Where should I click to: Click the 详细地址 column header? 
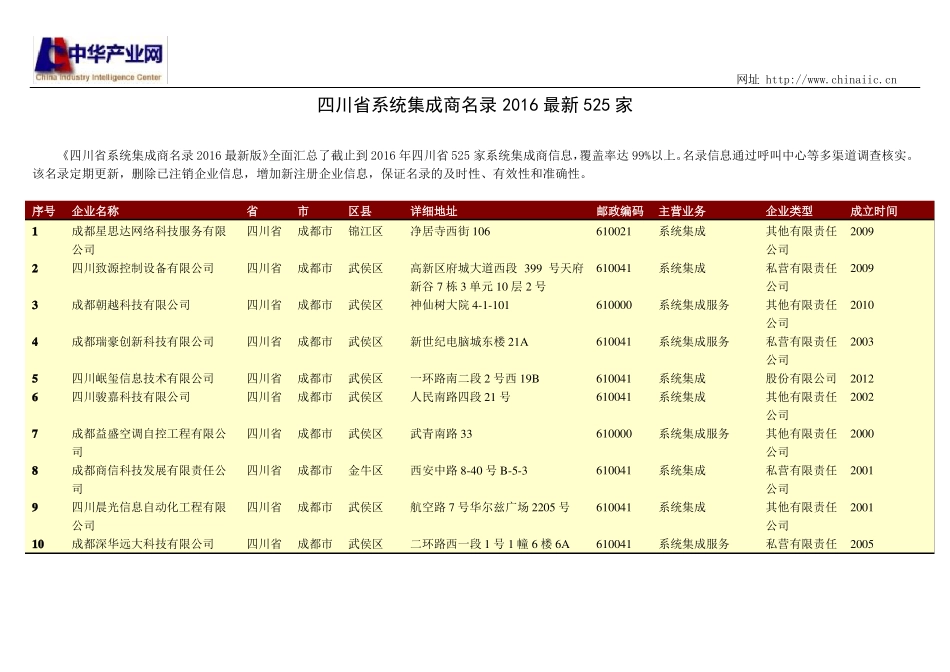(434, 211)
